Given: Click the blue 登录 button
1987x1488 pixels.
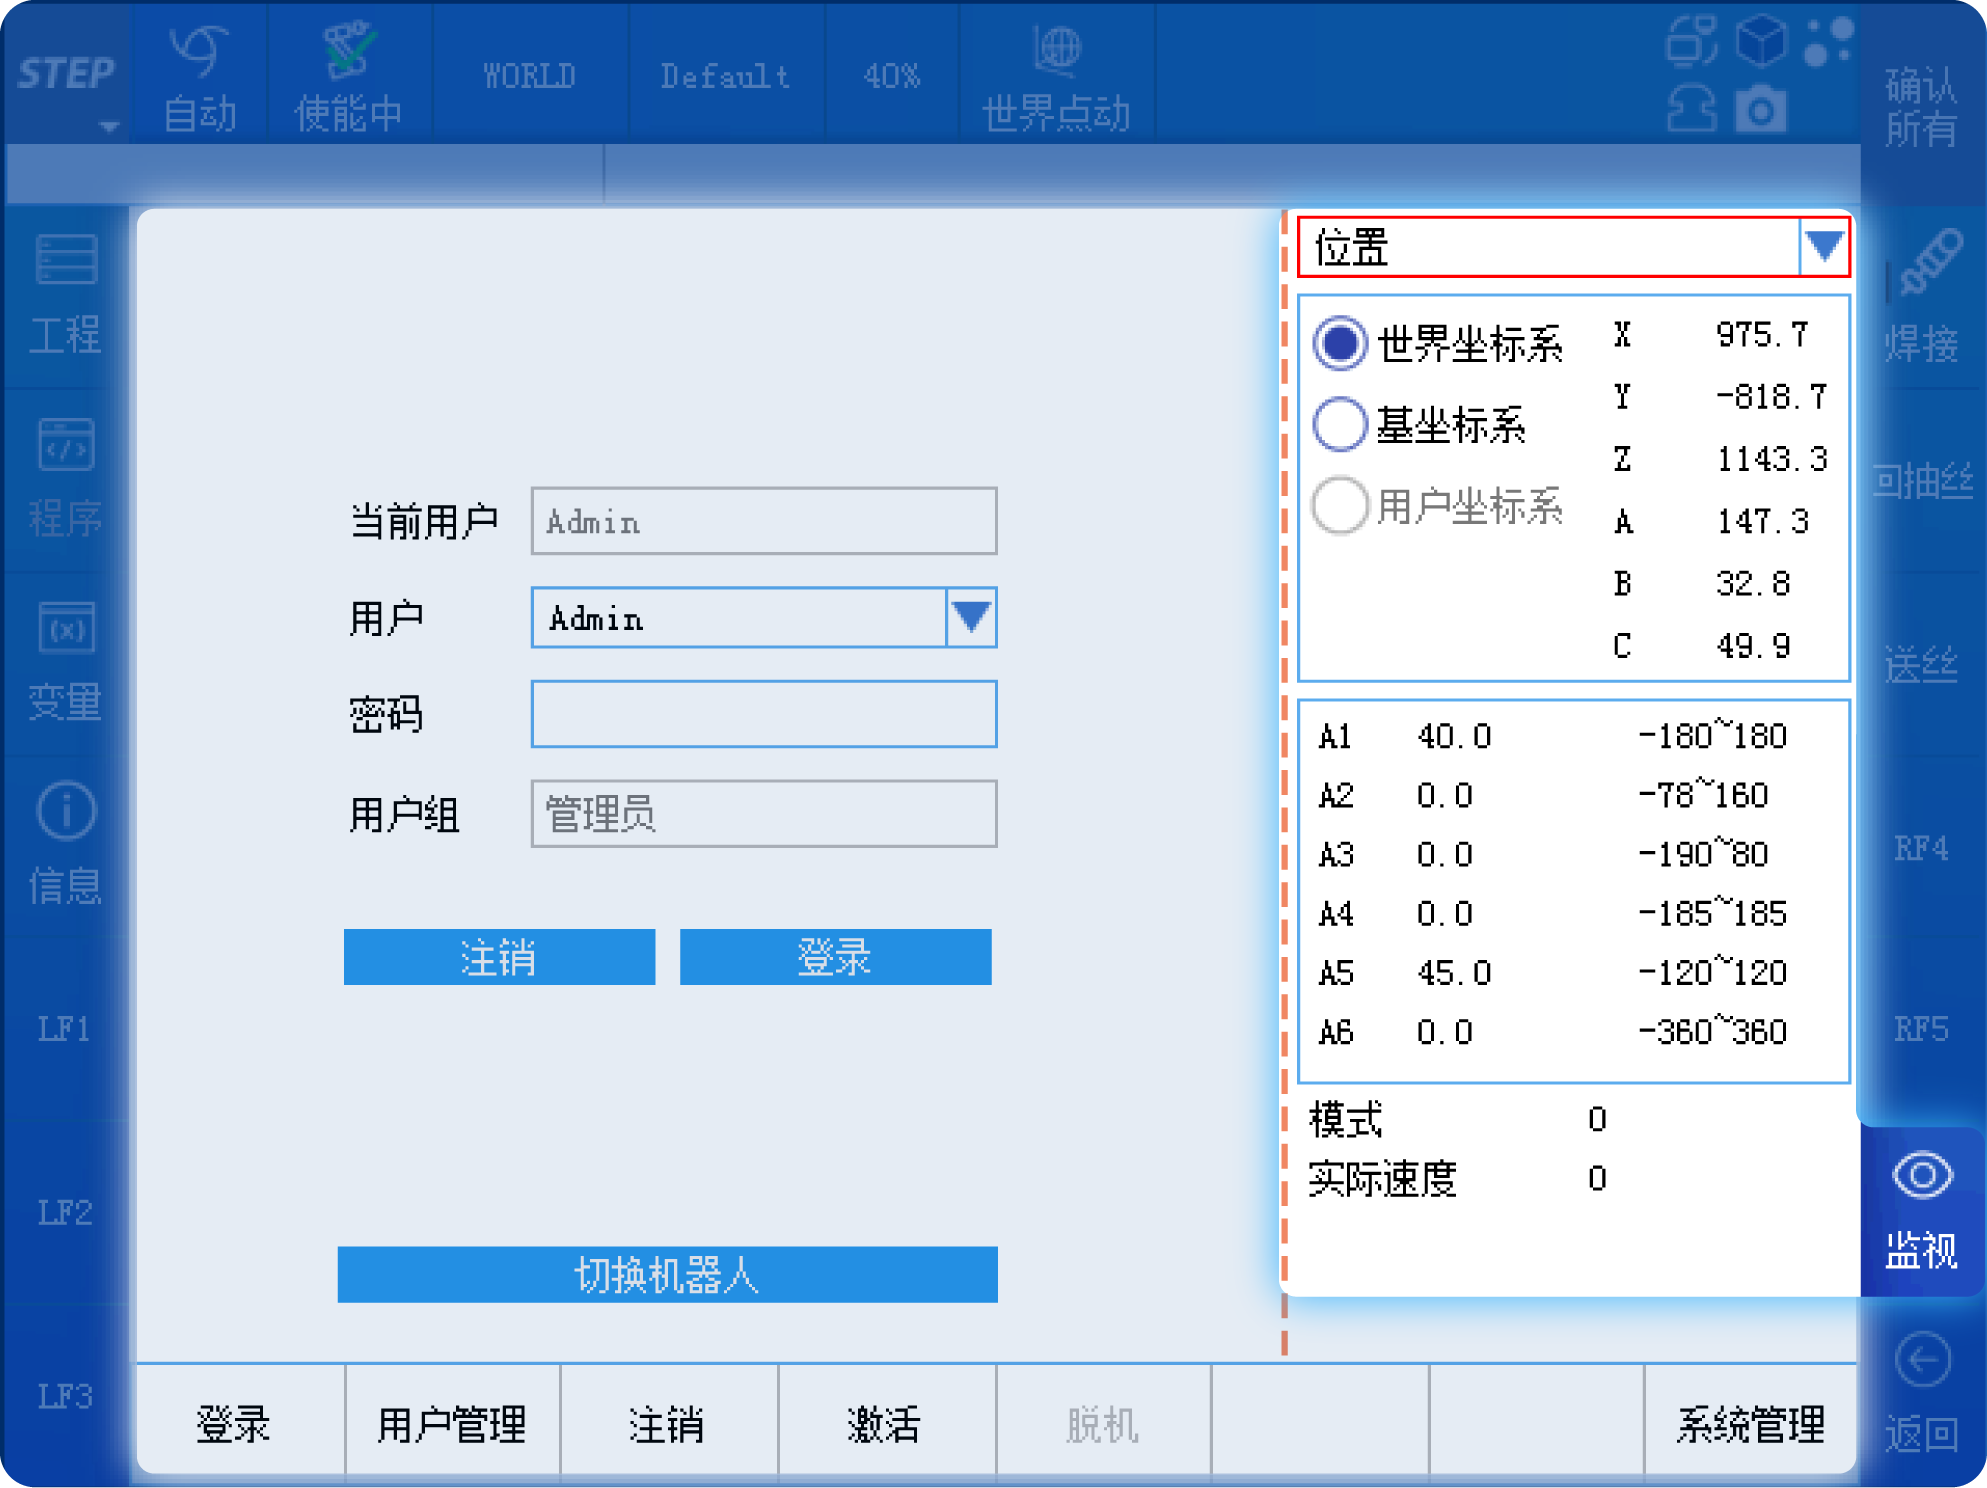Looking at the screenshot, I should [x=835, y=957].
